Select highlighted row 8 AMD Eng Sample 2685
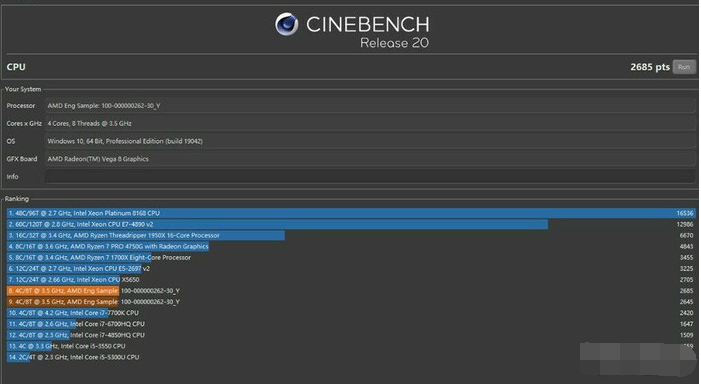The image size is (701, 384). [x=351, y=291]
